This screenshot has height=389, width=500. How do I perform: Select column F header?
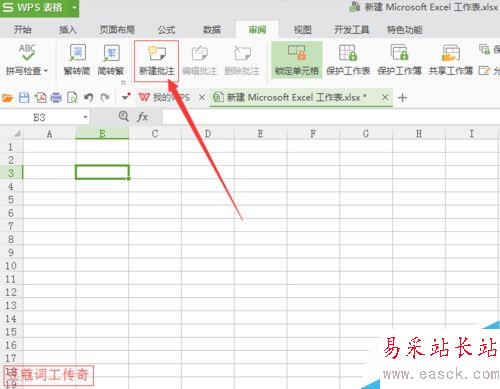pyautogui.click(x=313, y=134)
